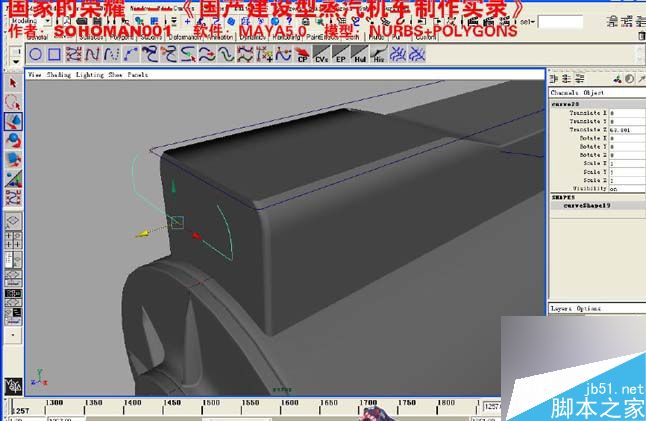
Task: Switch to the Deformation shelf tab
Action: pyautogui.click(x=184, y=37)
